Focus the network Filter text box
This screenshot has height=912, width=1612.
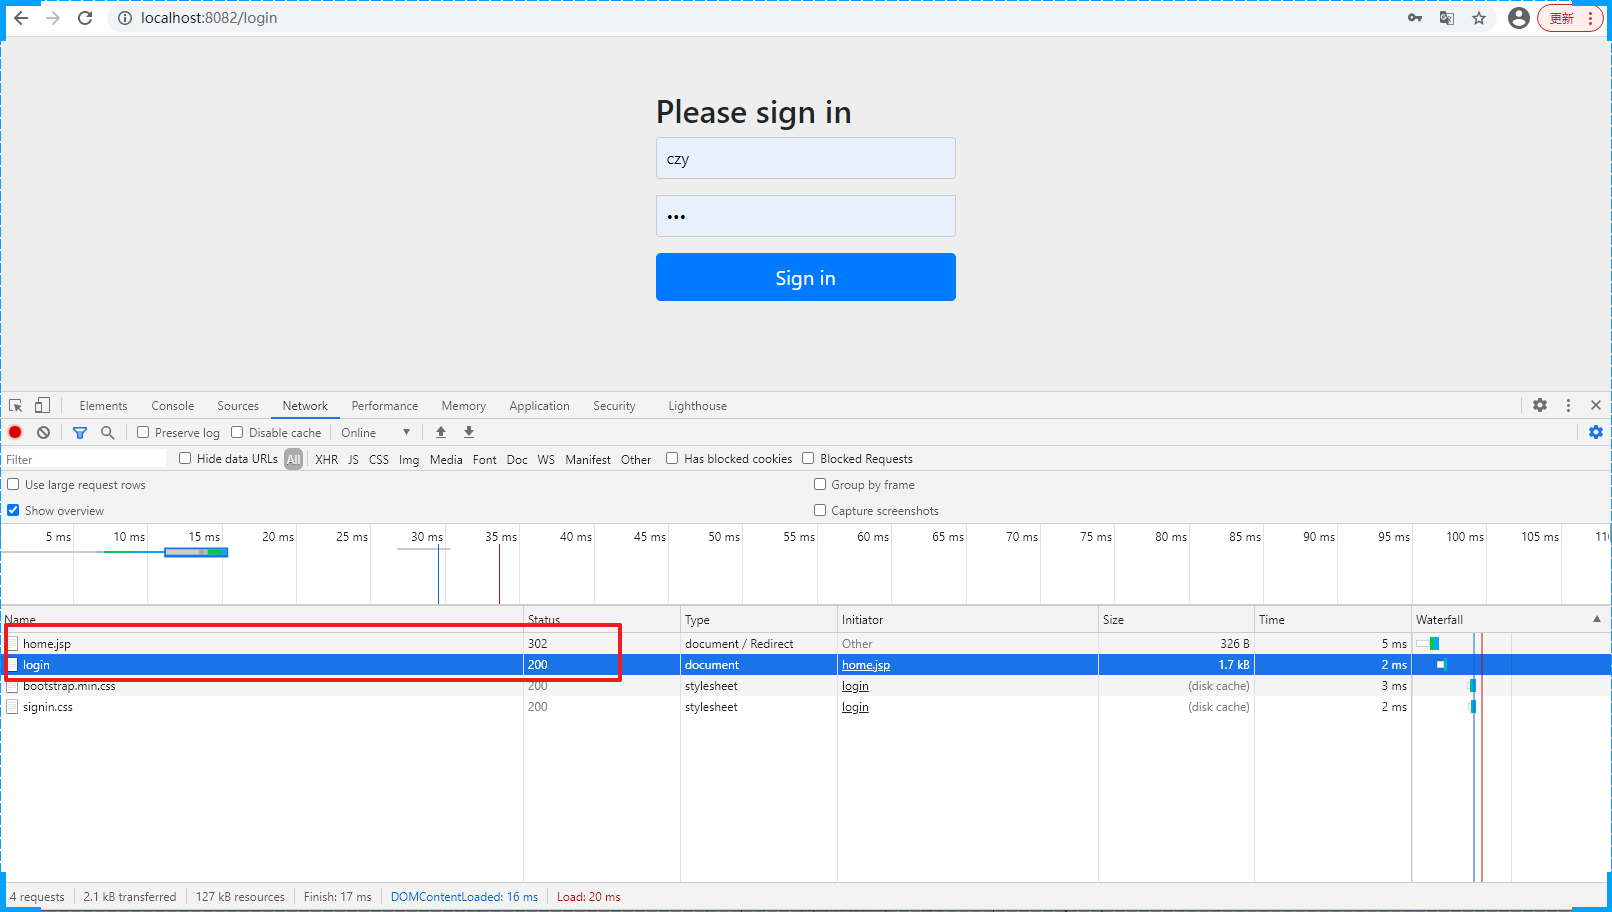(84, 459)
